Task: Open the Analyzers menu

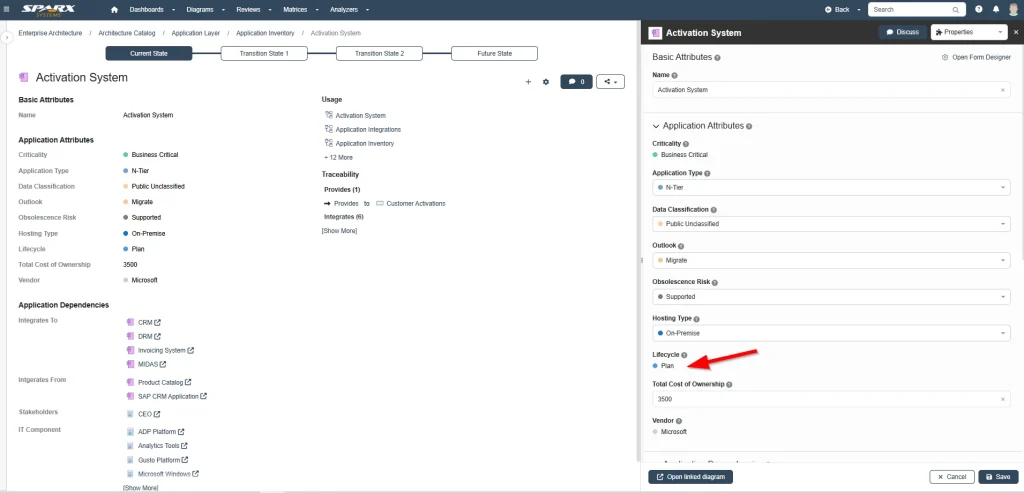Action: (x=349, y=10)
